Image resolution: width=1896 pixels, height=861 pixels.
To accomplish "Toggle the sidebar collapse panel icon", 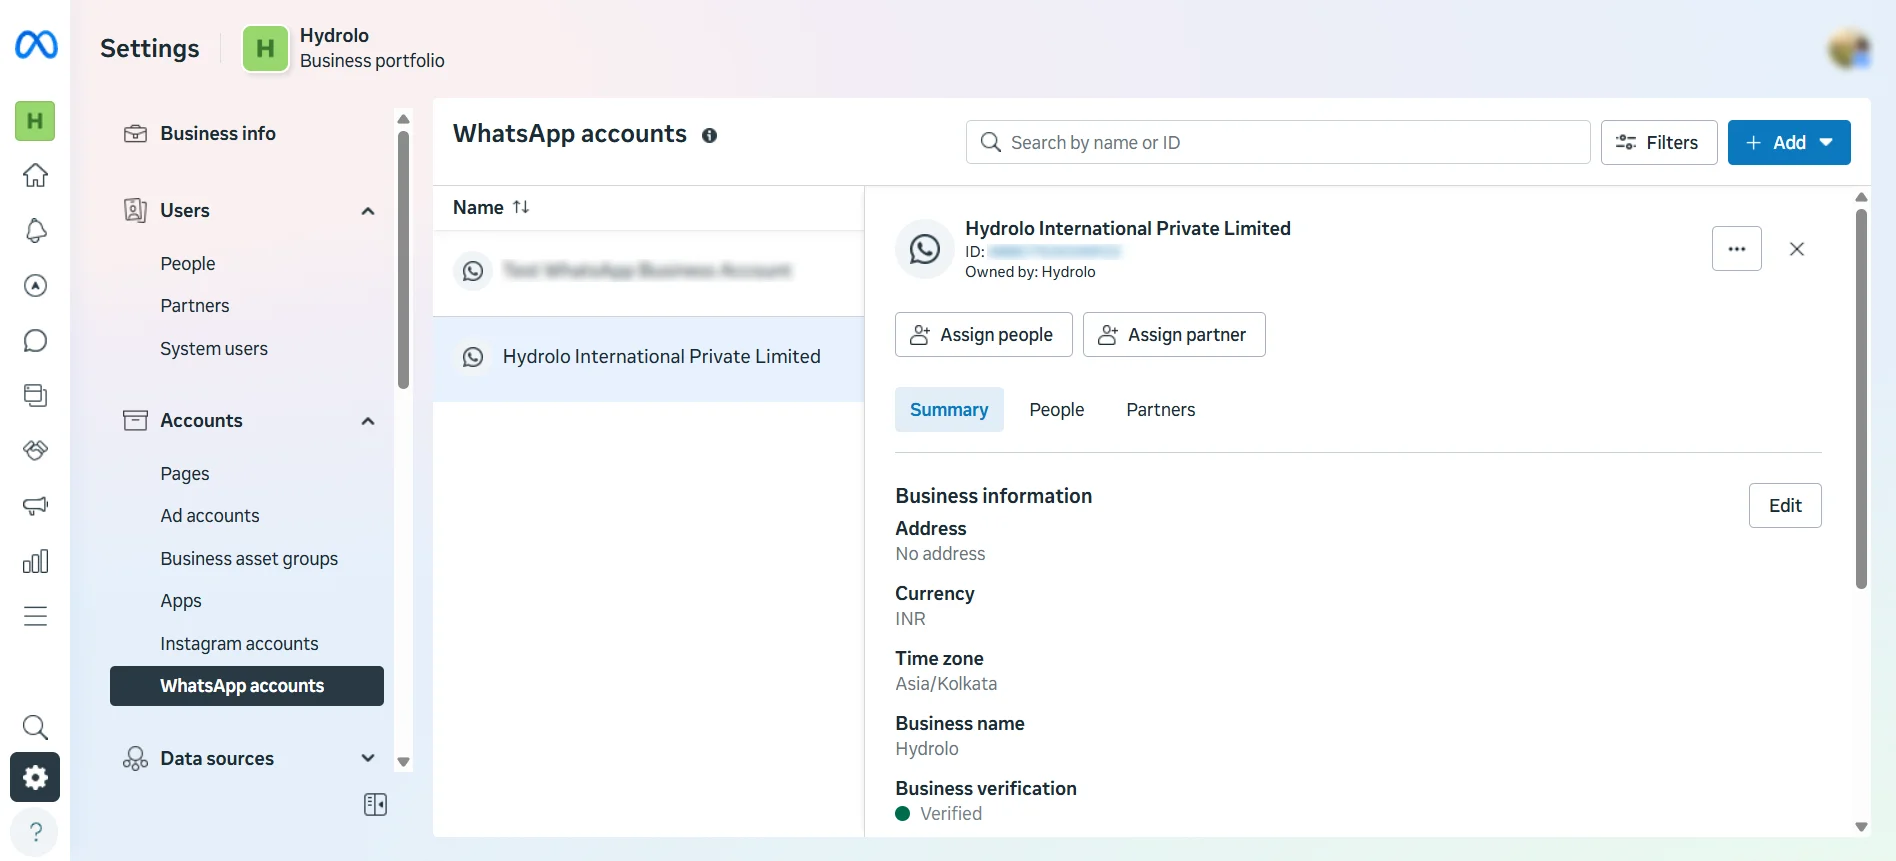I will coord(375,805).
